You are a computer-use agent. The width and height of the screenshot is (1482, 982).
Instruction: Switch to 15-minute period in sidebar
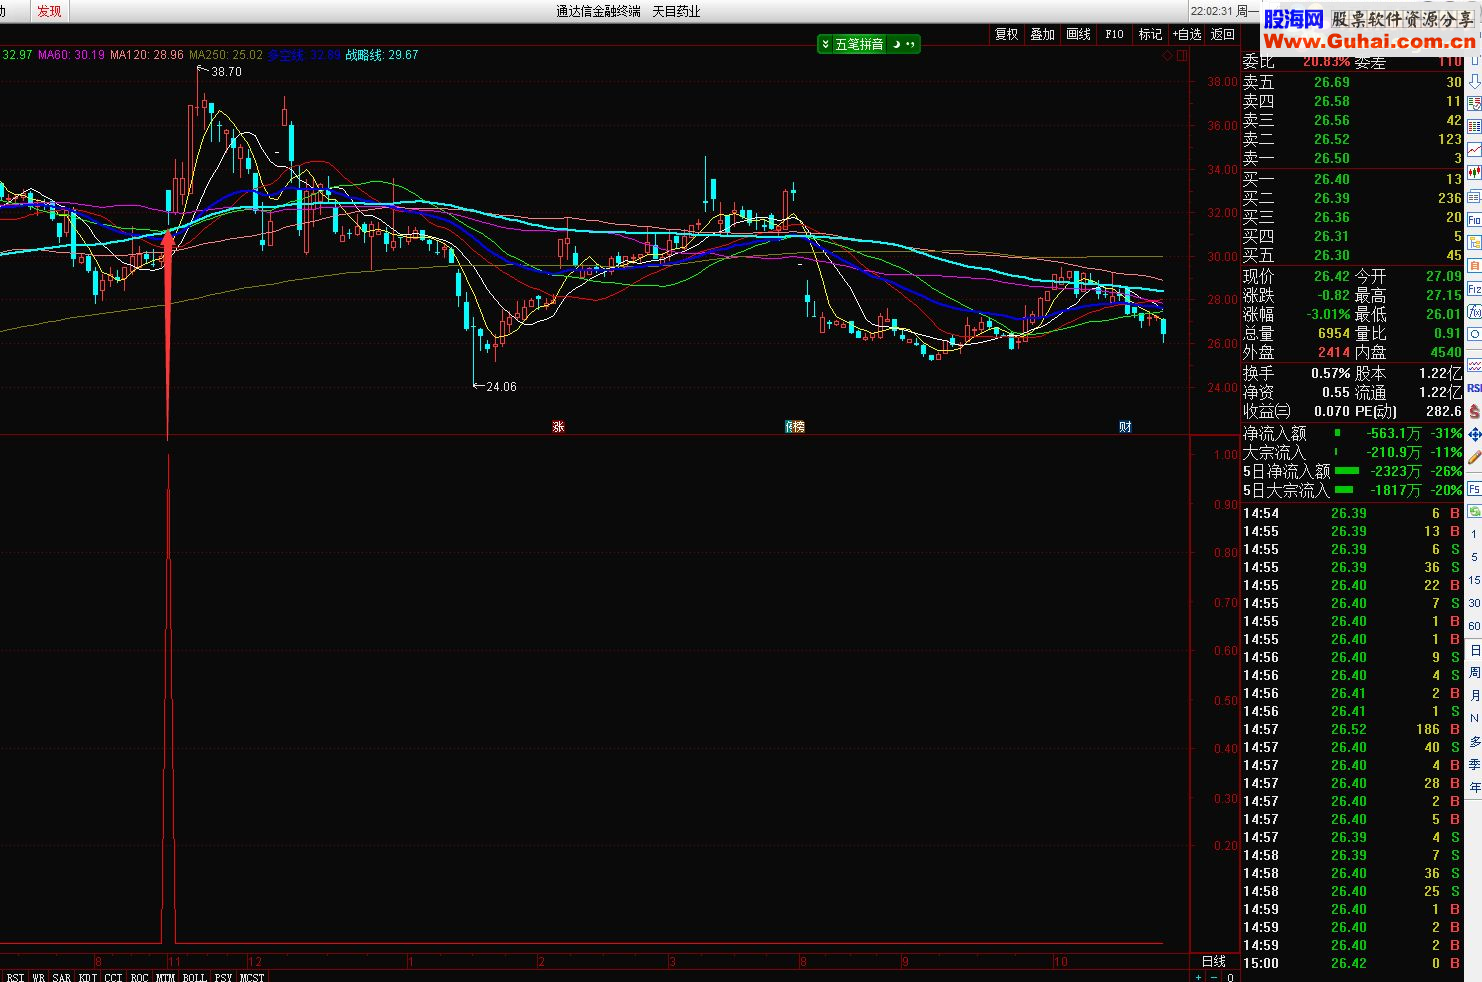click(1474, 580)
